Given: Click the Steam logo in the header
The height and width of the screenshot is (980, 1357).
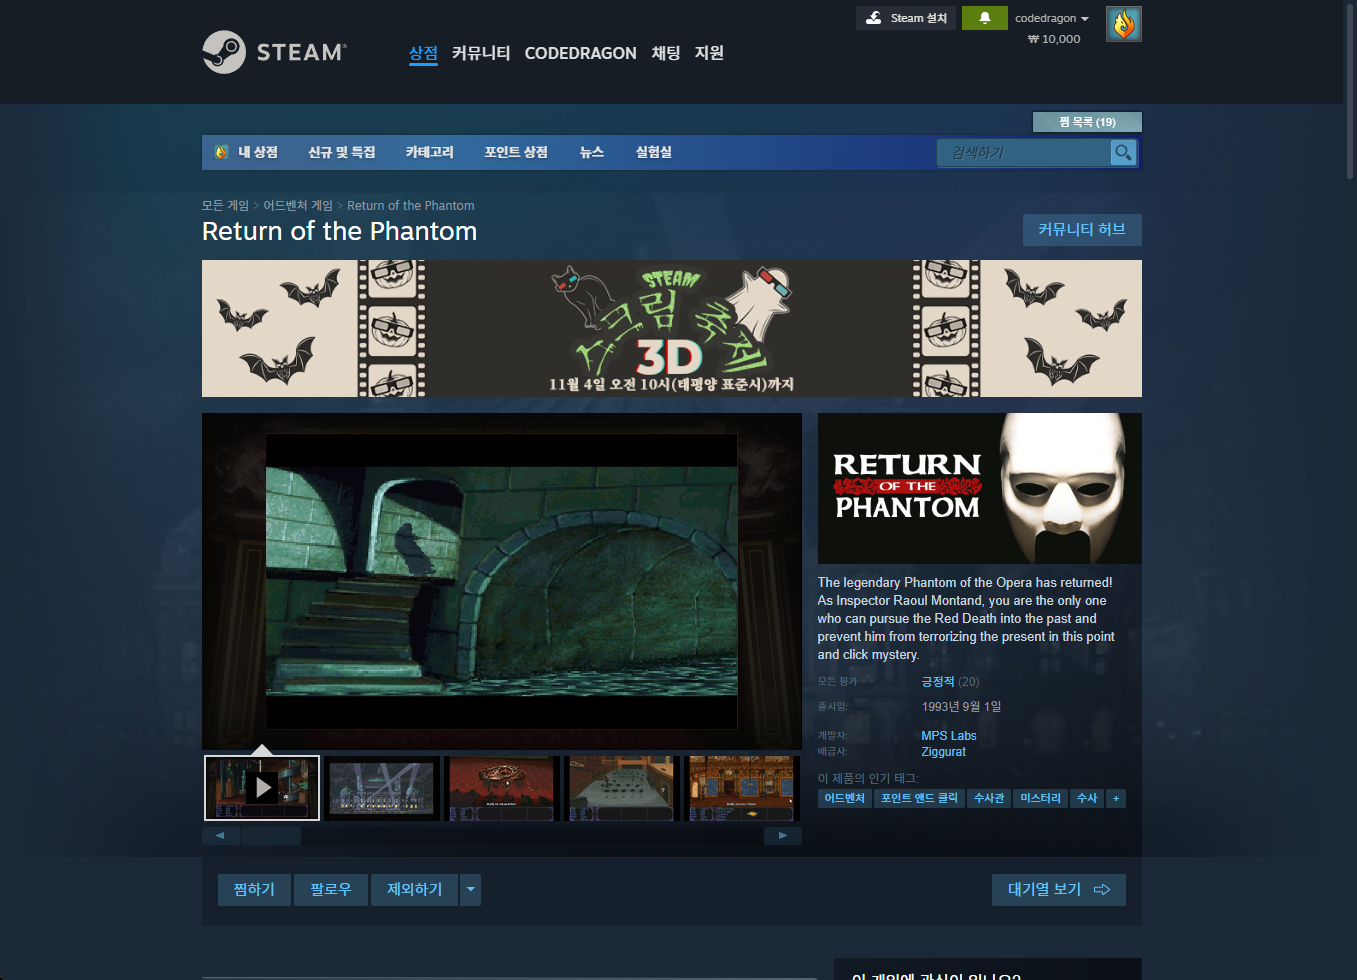Looking at the screenshot, I should [274, 52].
